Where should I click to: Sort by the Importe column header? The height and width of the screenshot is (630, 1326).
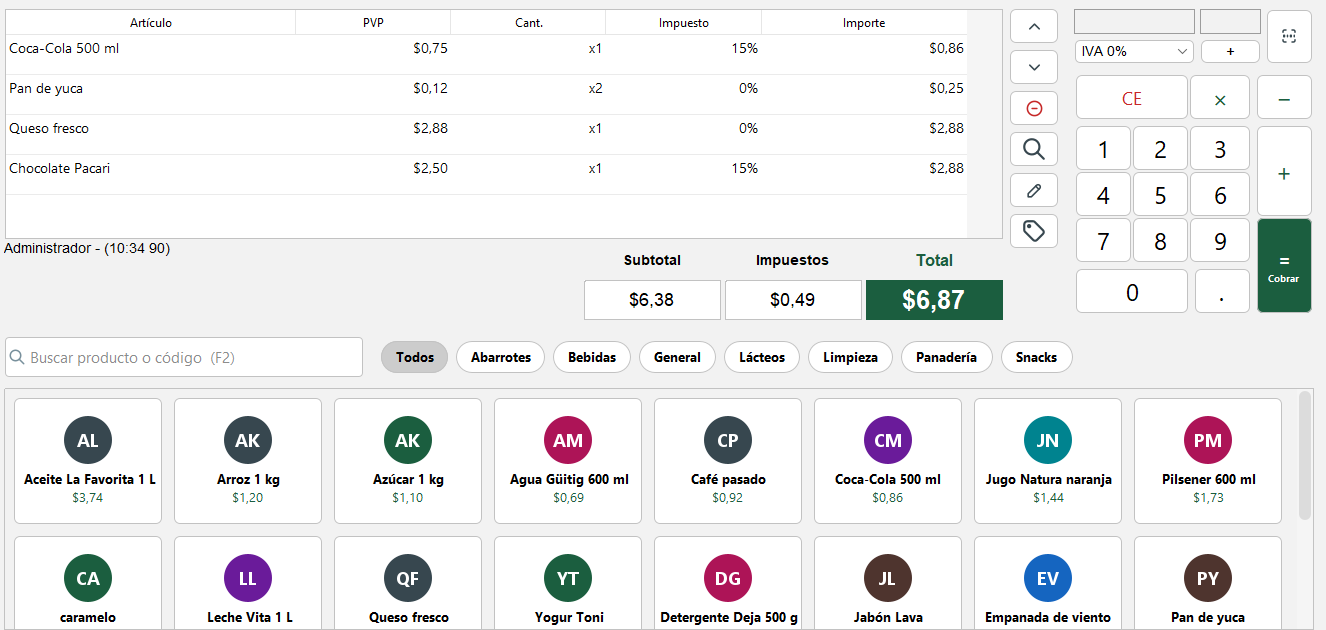click(864, 23)
